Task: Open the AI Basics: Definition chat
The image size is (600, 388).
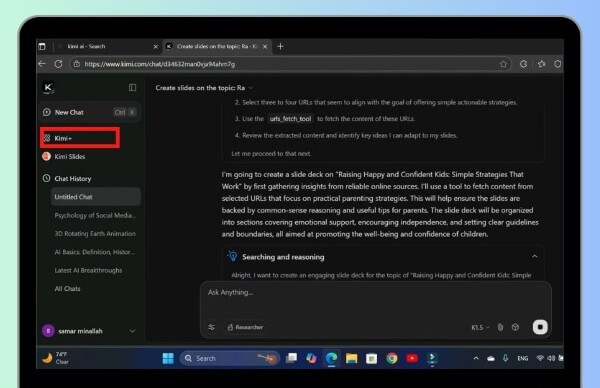Action: tap(95, 252)
